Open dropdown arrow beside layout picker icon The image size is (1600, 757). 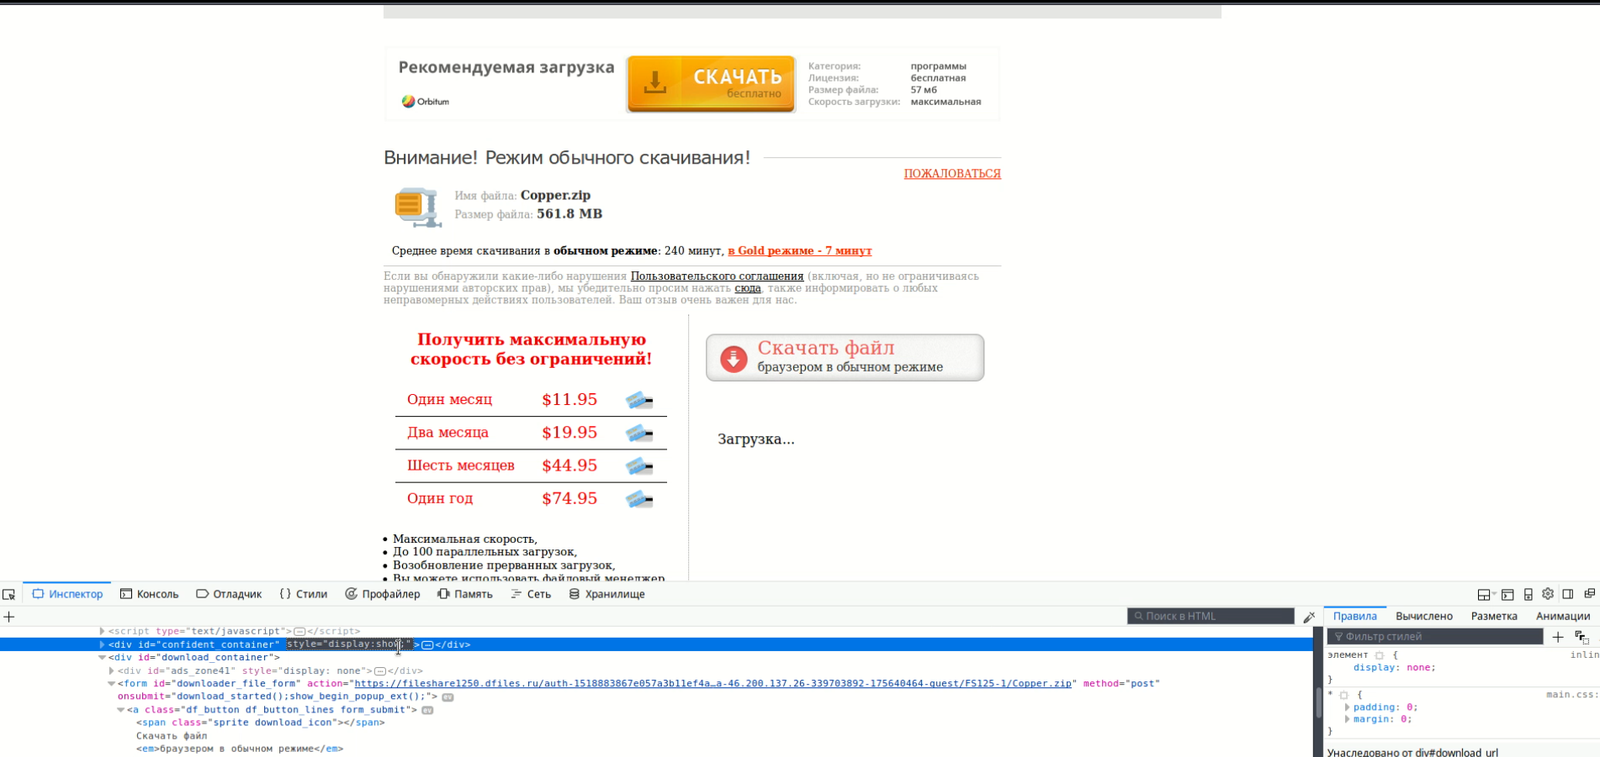click(x=1494, y=594)
